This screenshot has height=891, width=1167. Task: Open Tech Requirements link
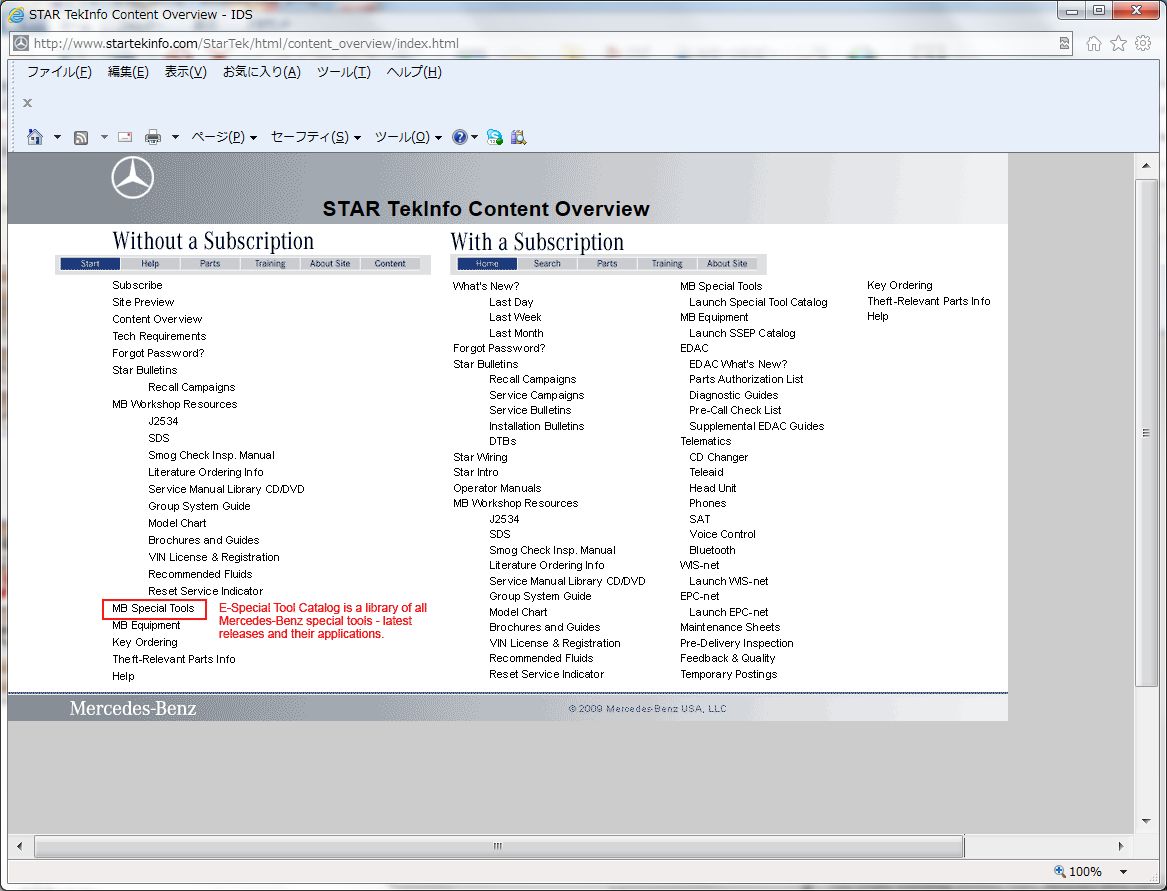pyautogui.click(x=159, y=336)
